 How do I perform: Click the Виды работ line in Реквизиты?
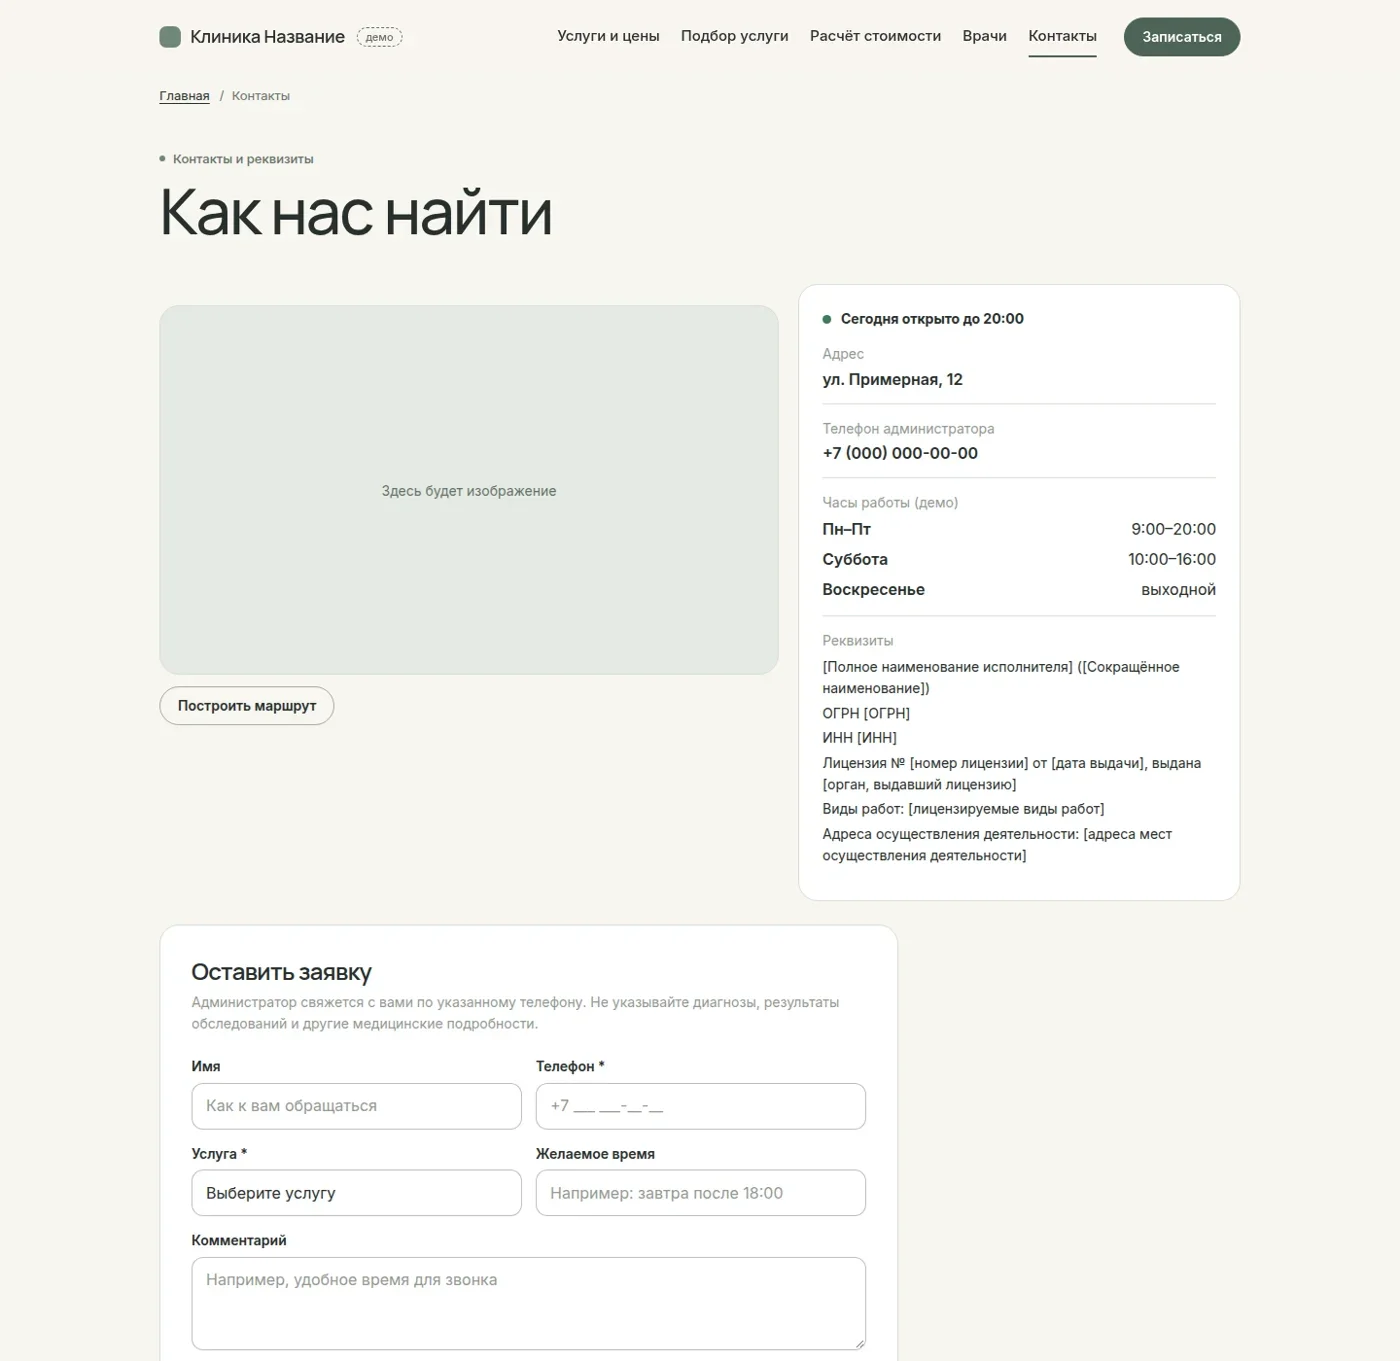[x=963, y=809]
